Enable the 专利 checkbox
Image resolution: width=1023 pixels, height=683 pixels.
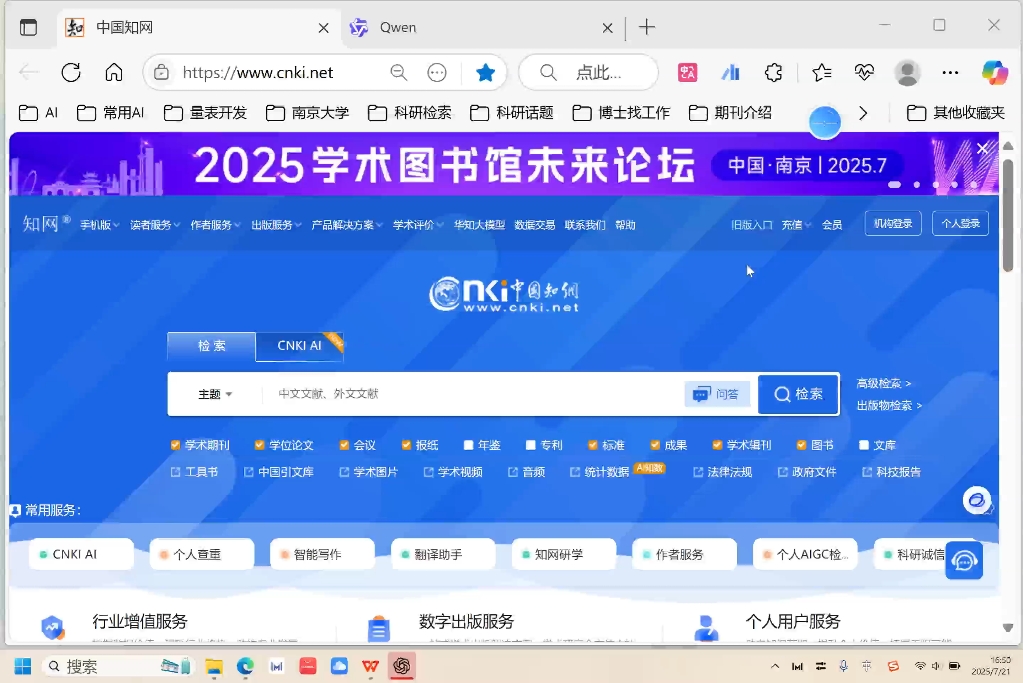[530, 445]
